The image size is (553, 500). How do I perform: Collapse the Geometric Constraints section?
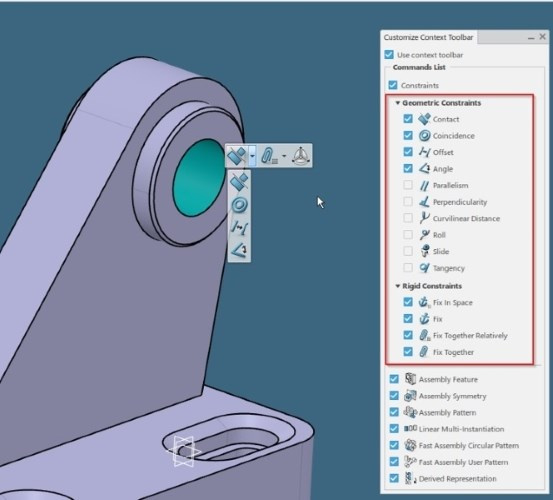tap(397, 103)
